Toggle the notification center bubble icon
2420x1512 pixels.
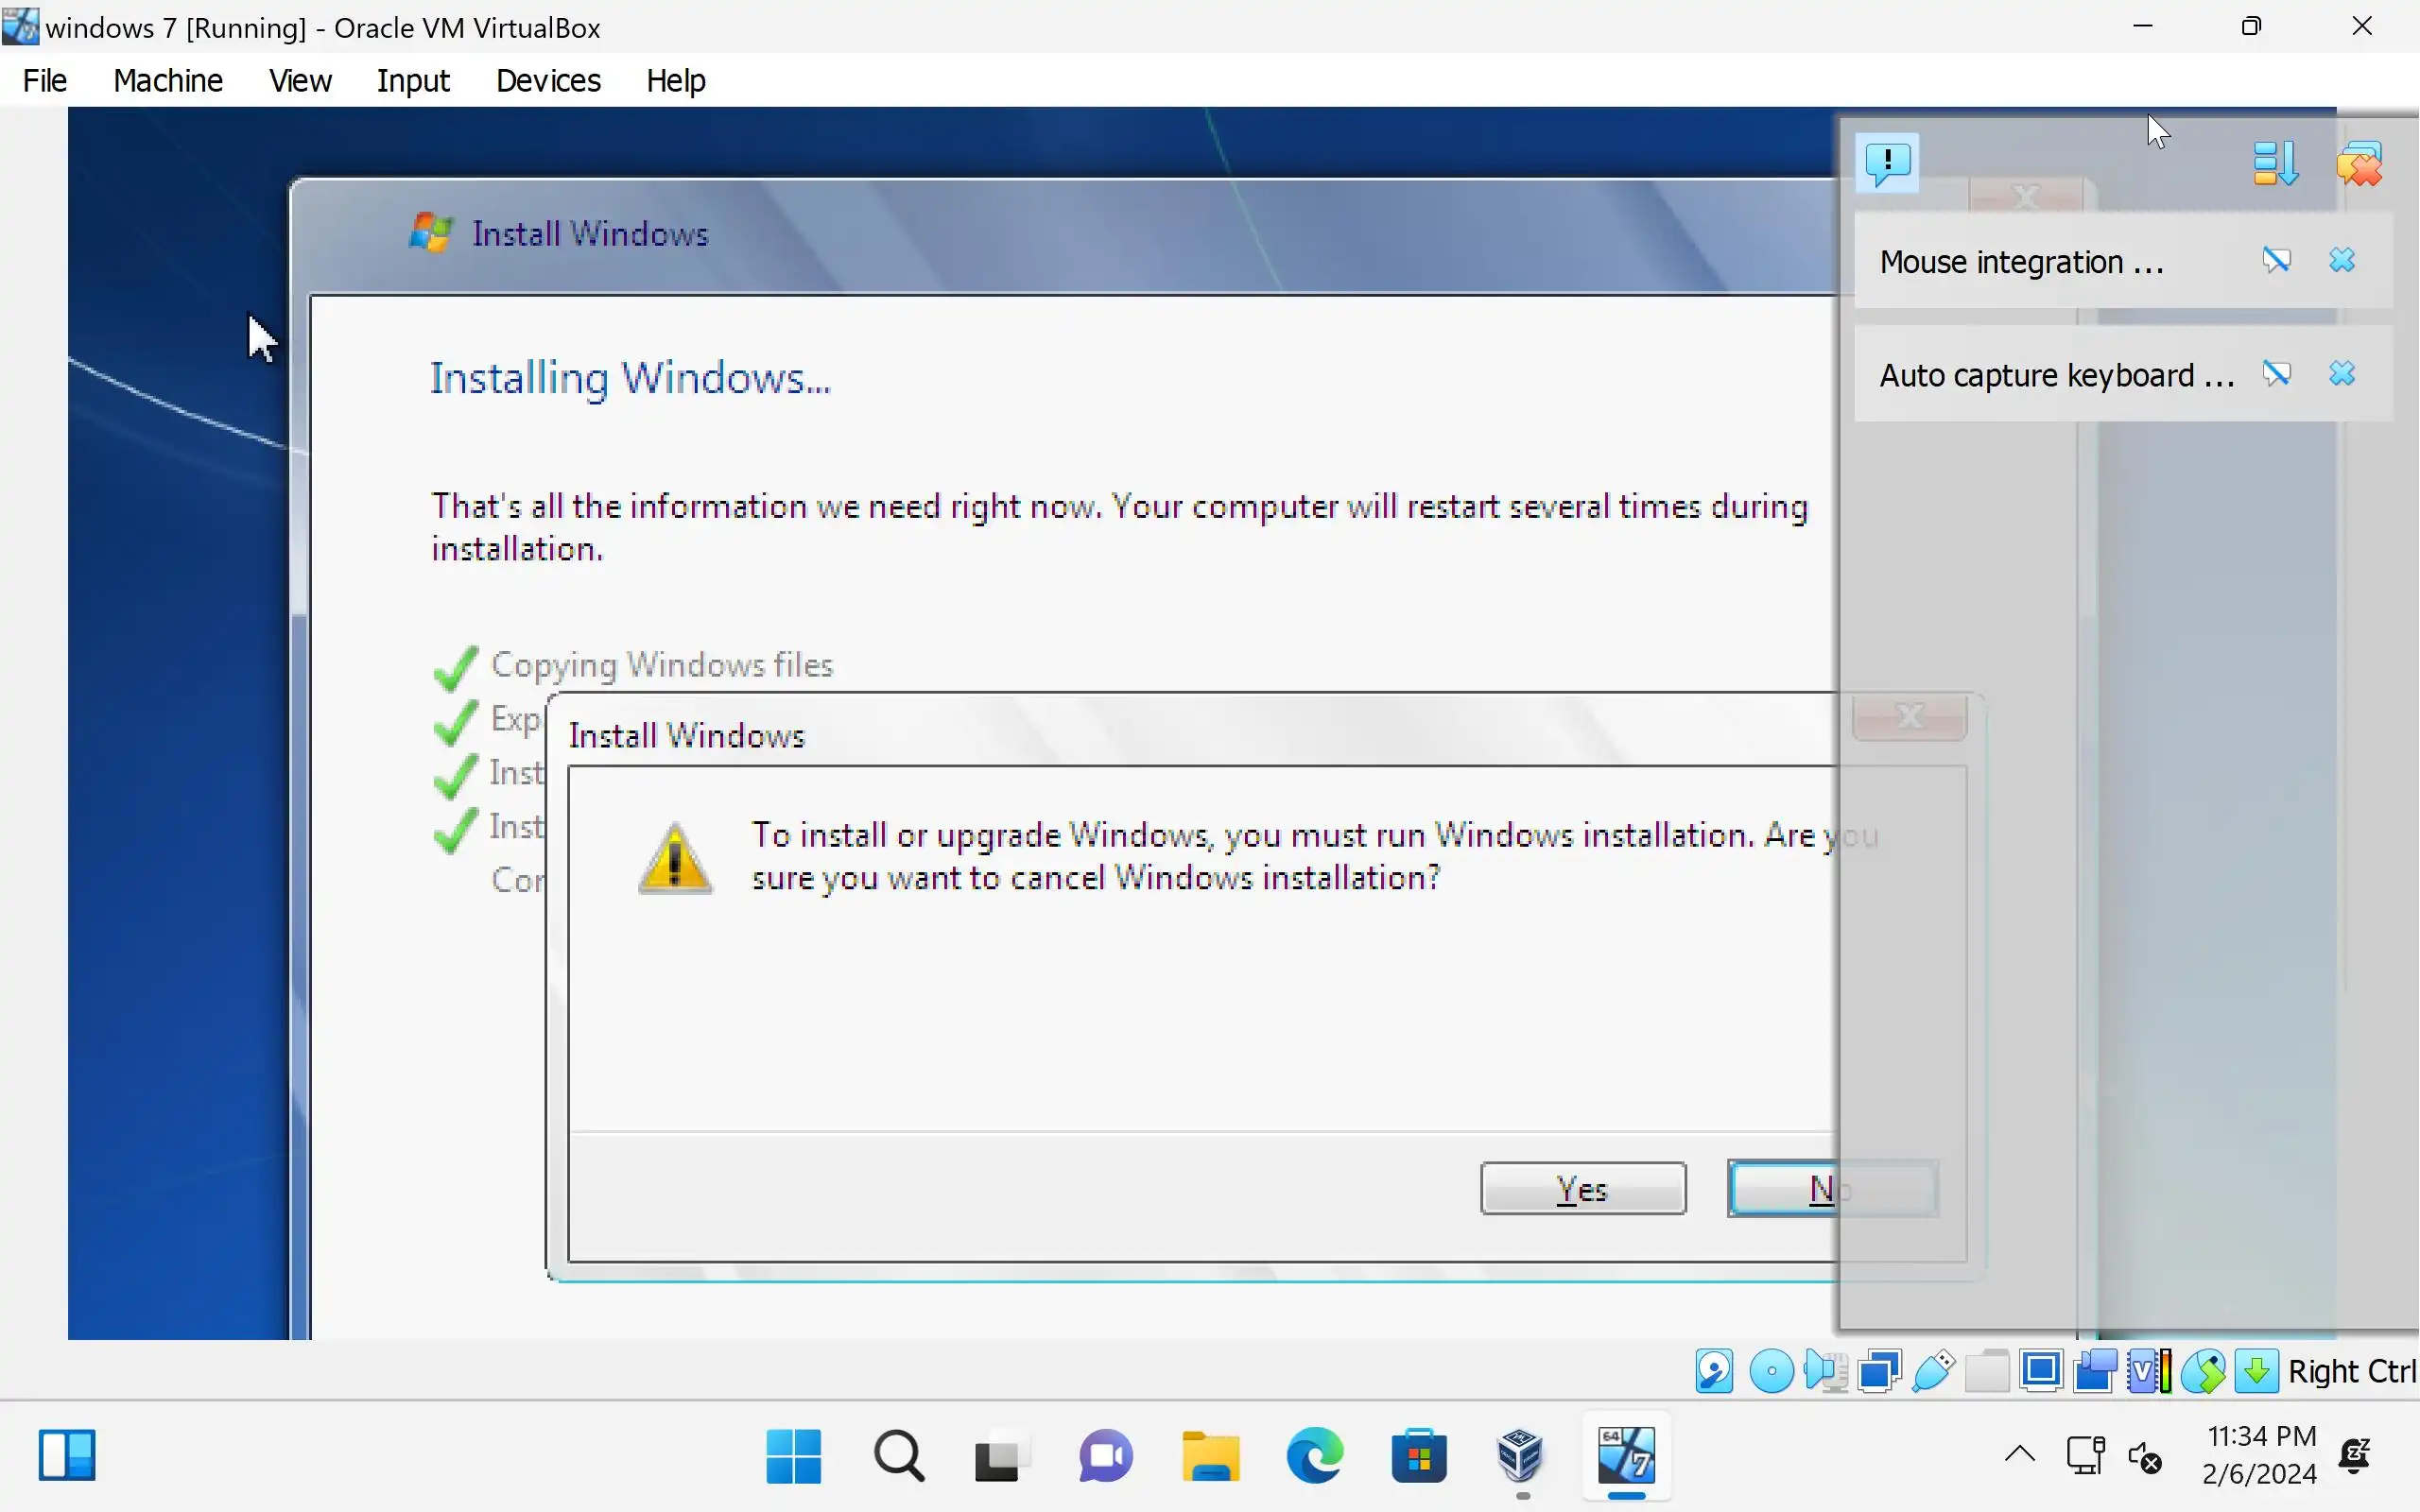click(x=1887, y=162)
